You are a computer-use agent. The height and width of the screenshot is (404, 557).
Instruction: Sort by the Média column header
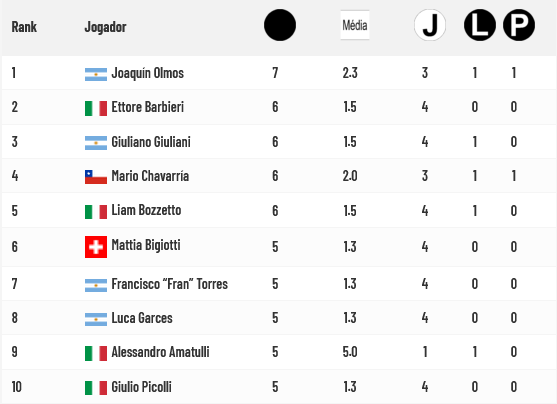click(355, 25)
